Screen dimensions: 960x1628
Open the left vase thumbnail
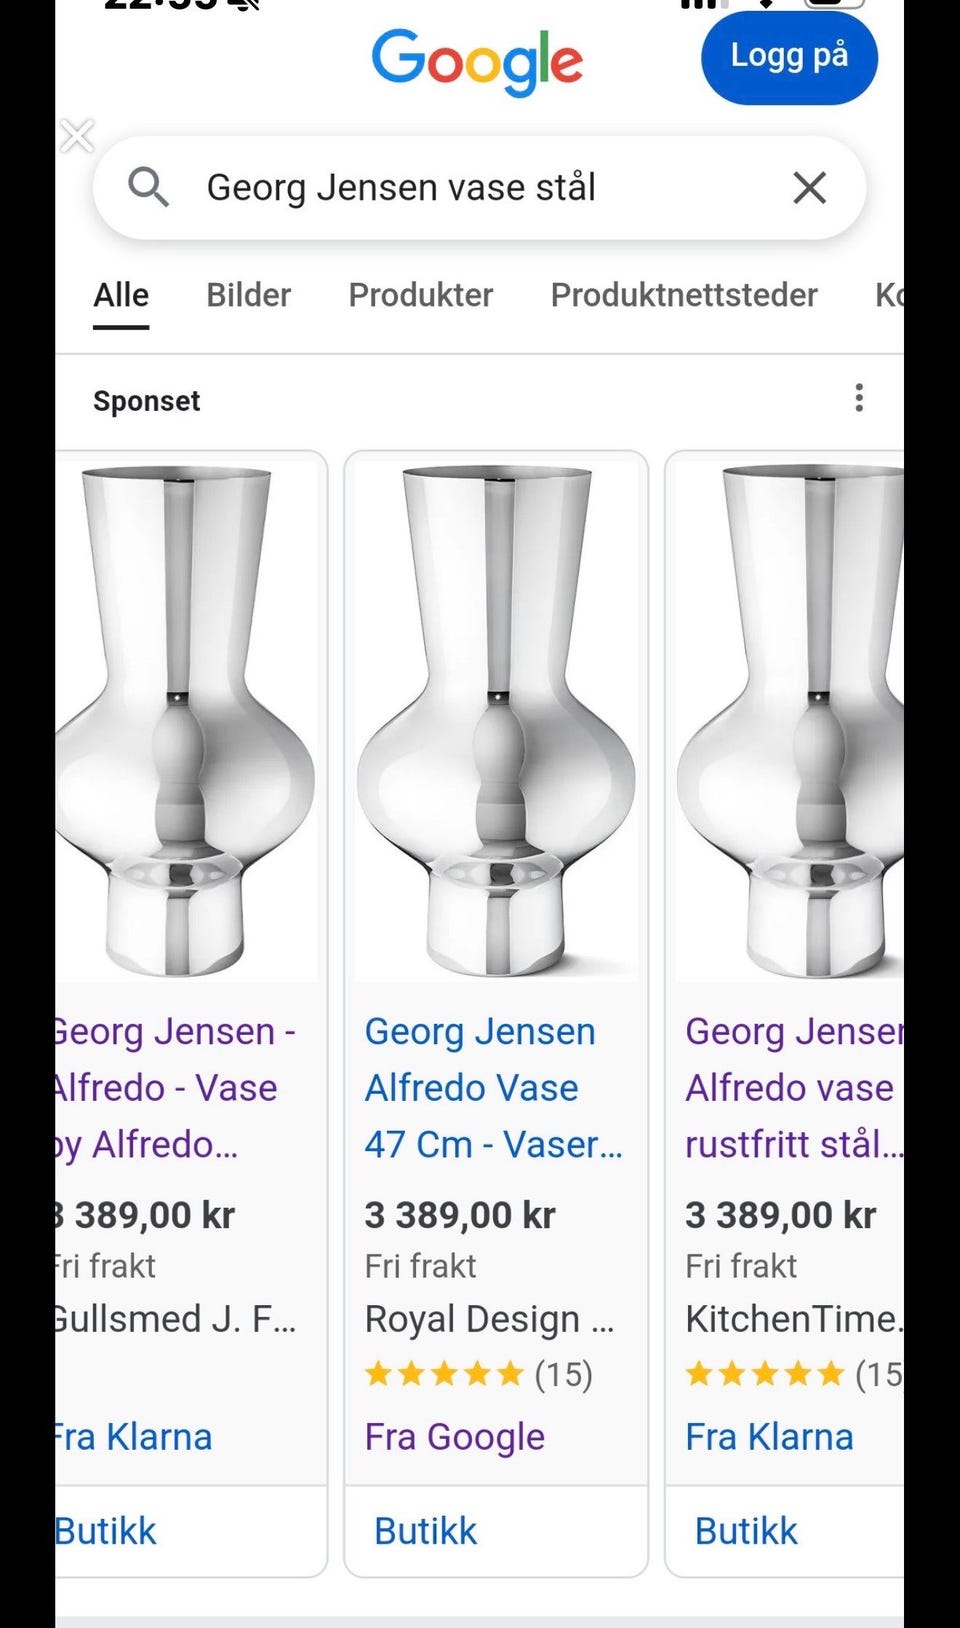tap(185, 720)
